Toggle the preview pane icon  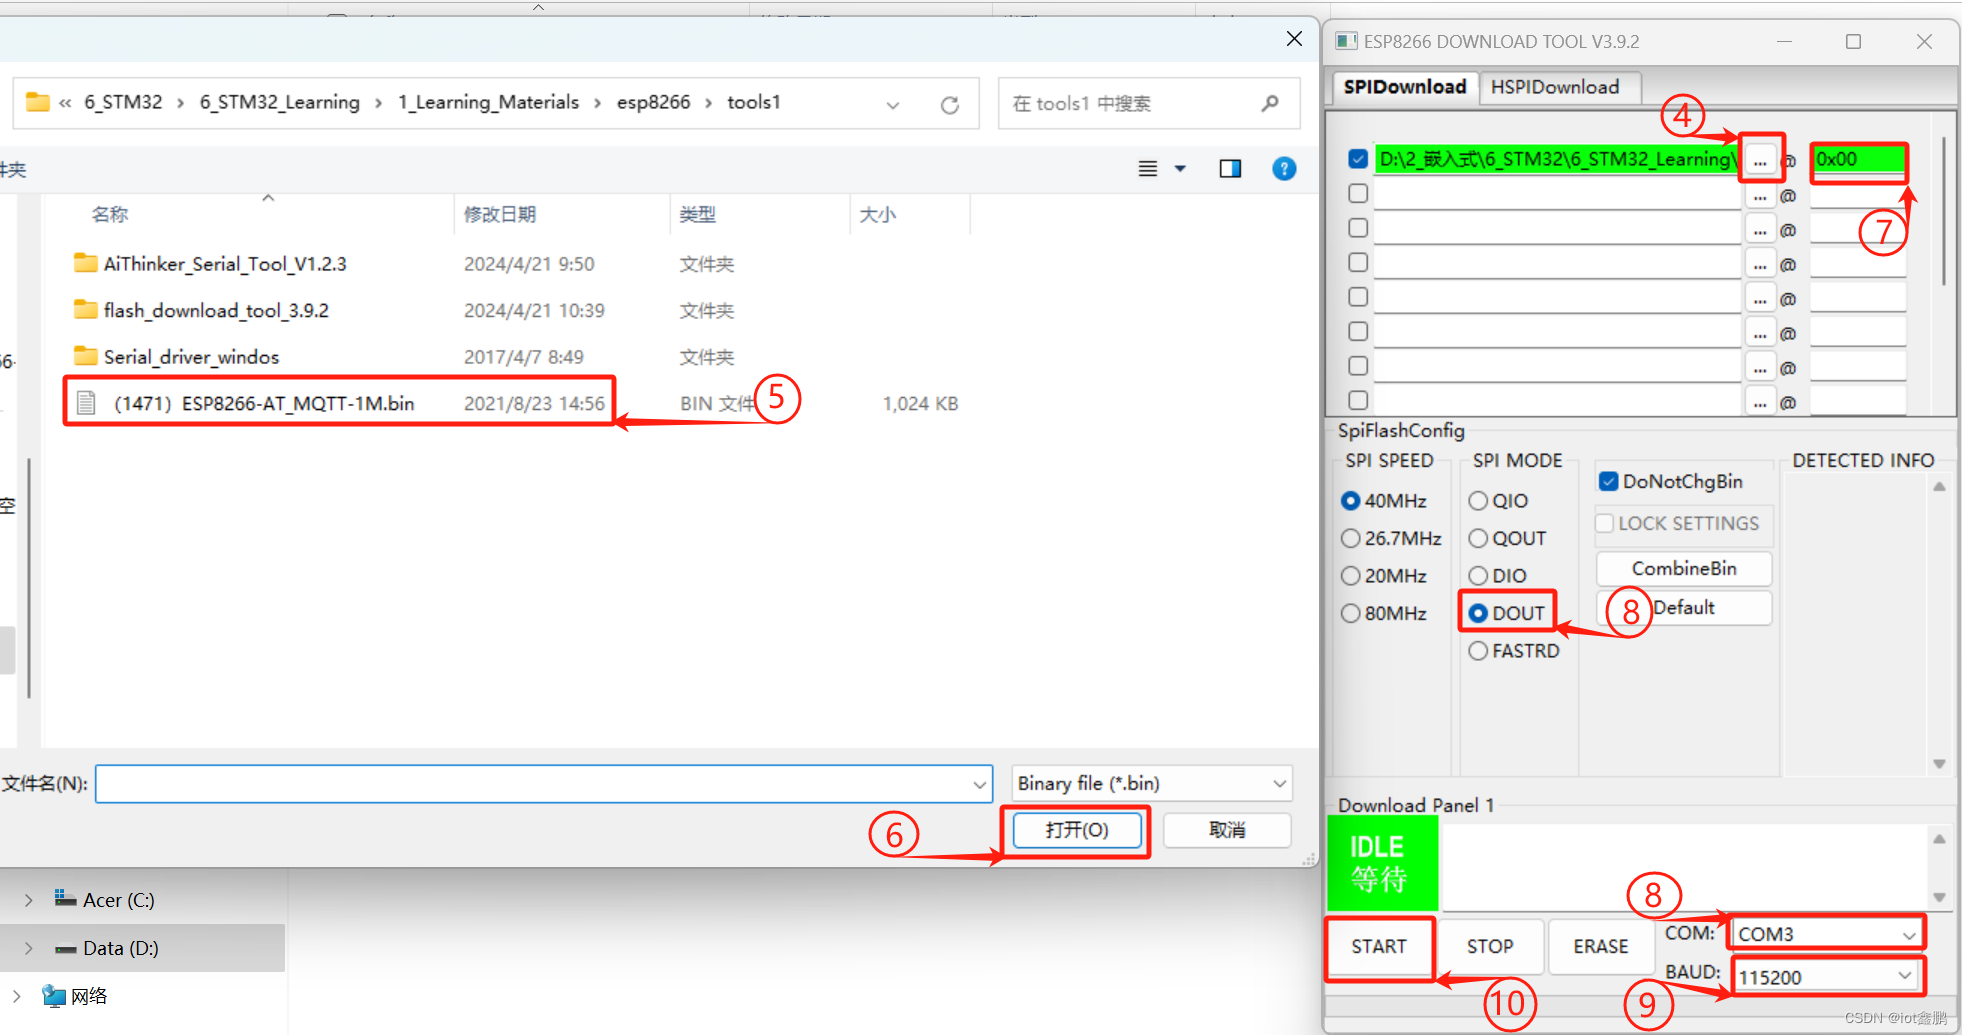coord(1230,169)
